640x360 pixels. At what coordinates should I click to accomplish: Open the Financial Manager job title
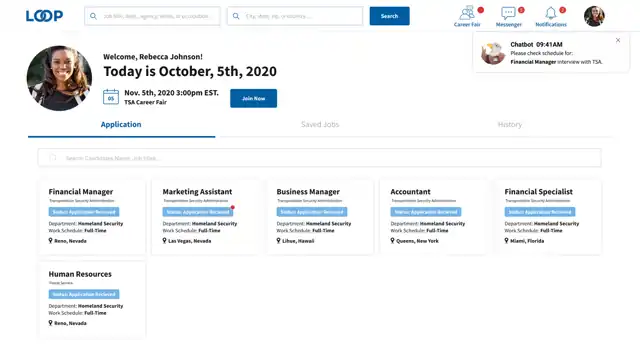point(81,191)
